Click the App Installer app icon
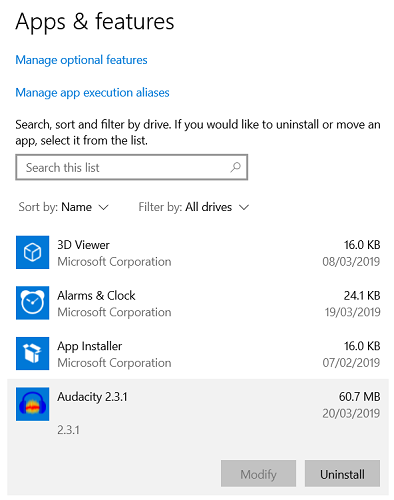 32,353
